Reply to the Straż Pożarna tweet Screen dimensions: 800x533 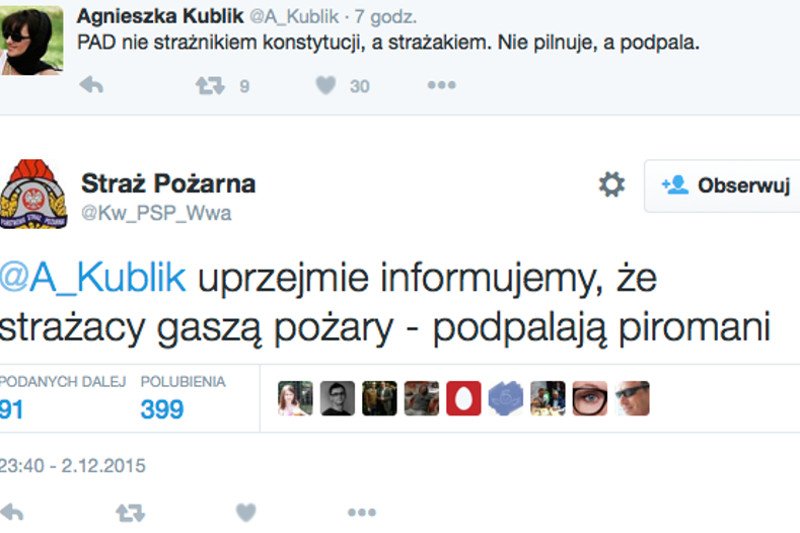coord(12,513)
